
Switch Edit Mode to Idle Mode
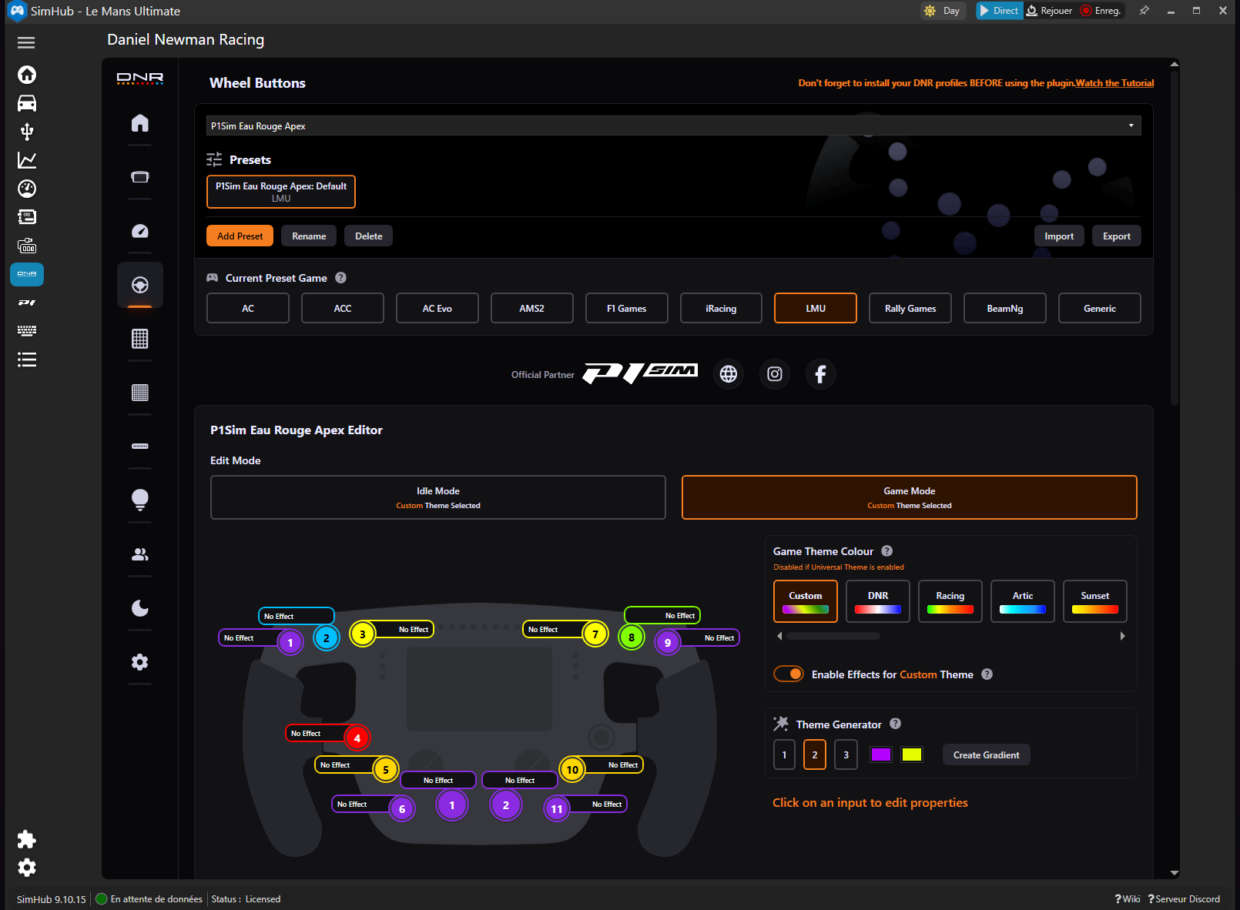tap(437, 496)
